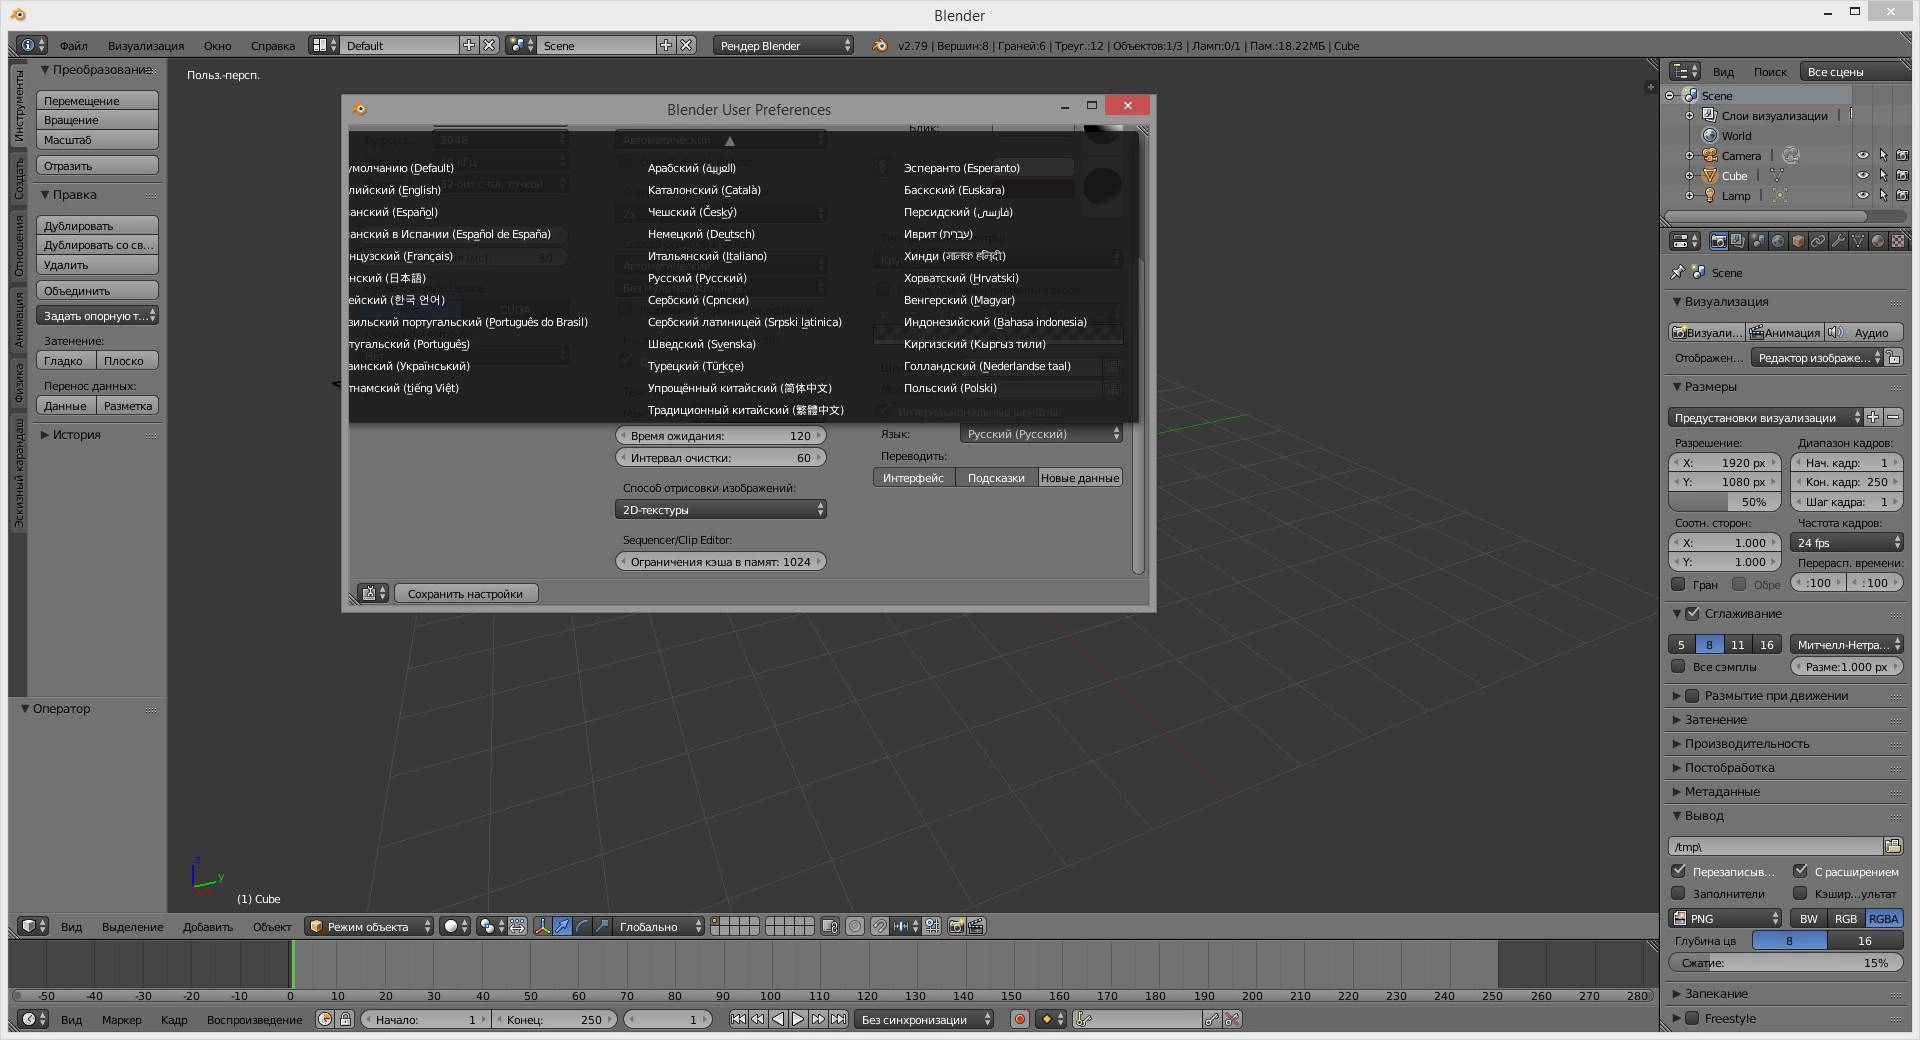1920x1040 pixels.
Task: Open the 2D-текстуры draw method dropdown
Action: click(x=720, y=509)
